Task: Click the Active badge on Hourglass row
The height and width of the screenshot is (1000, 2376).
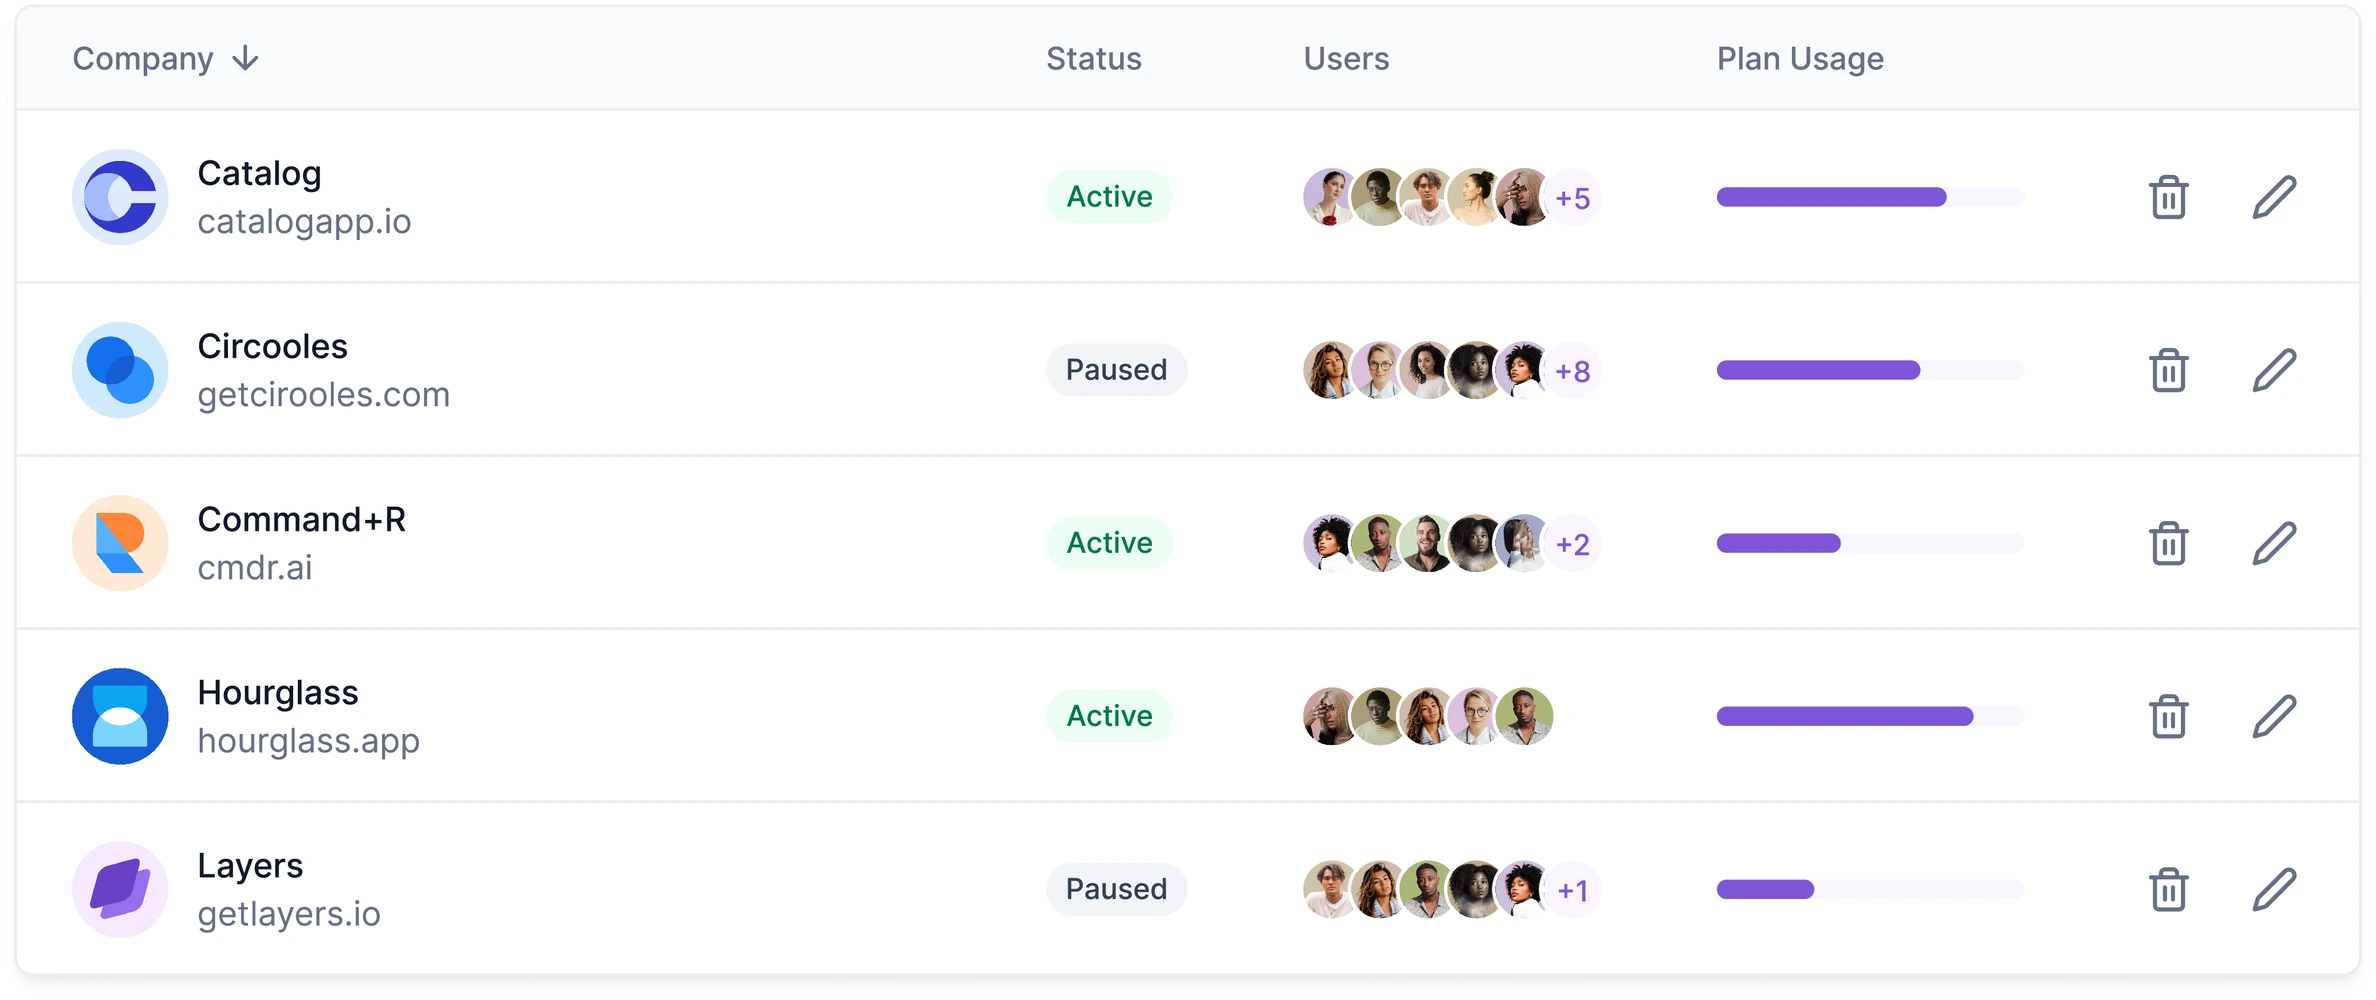Action: click(x=1109, y=716)
